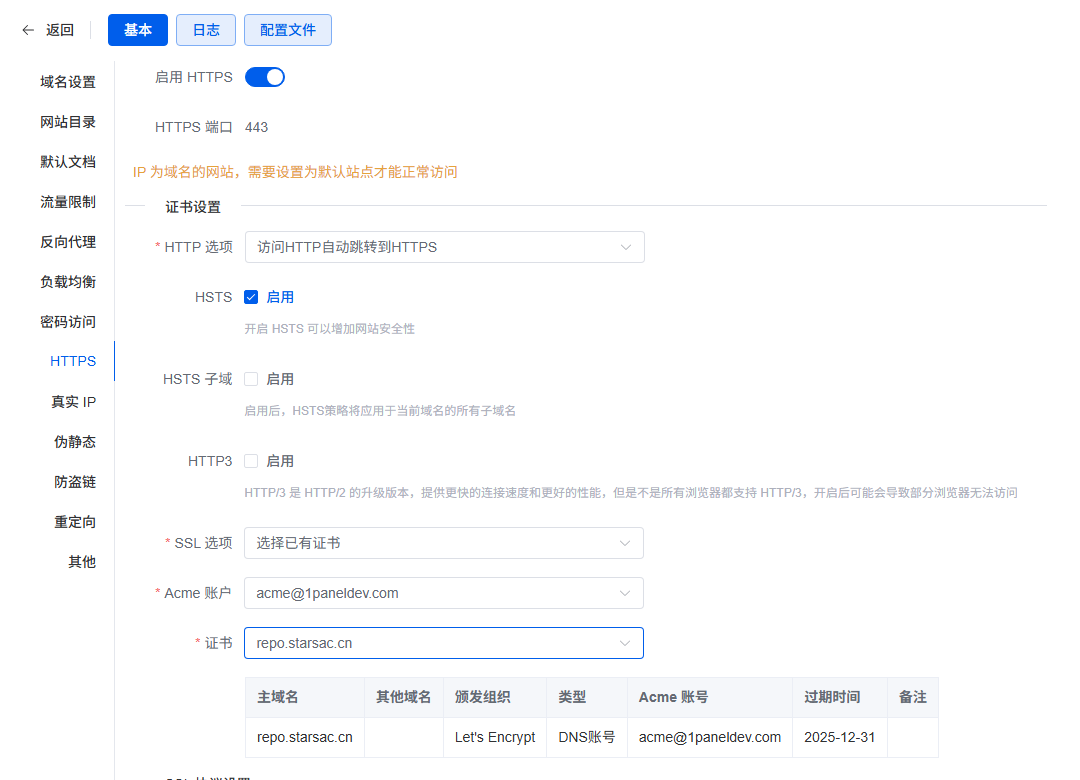Click the 防盗链 sidebar item
1080x780 pixels.
pos(75,482)
